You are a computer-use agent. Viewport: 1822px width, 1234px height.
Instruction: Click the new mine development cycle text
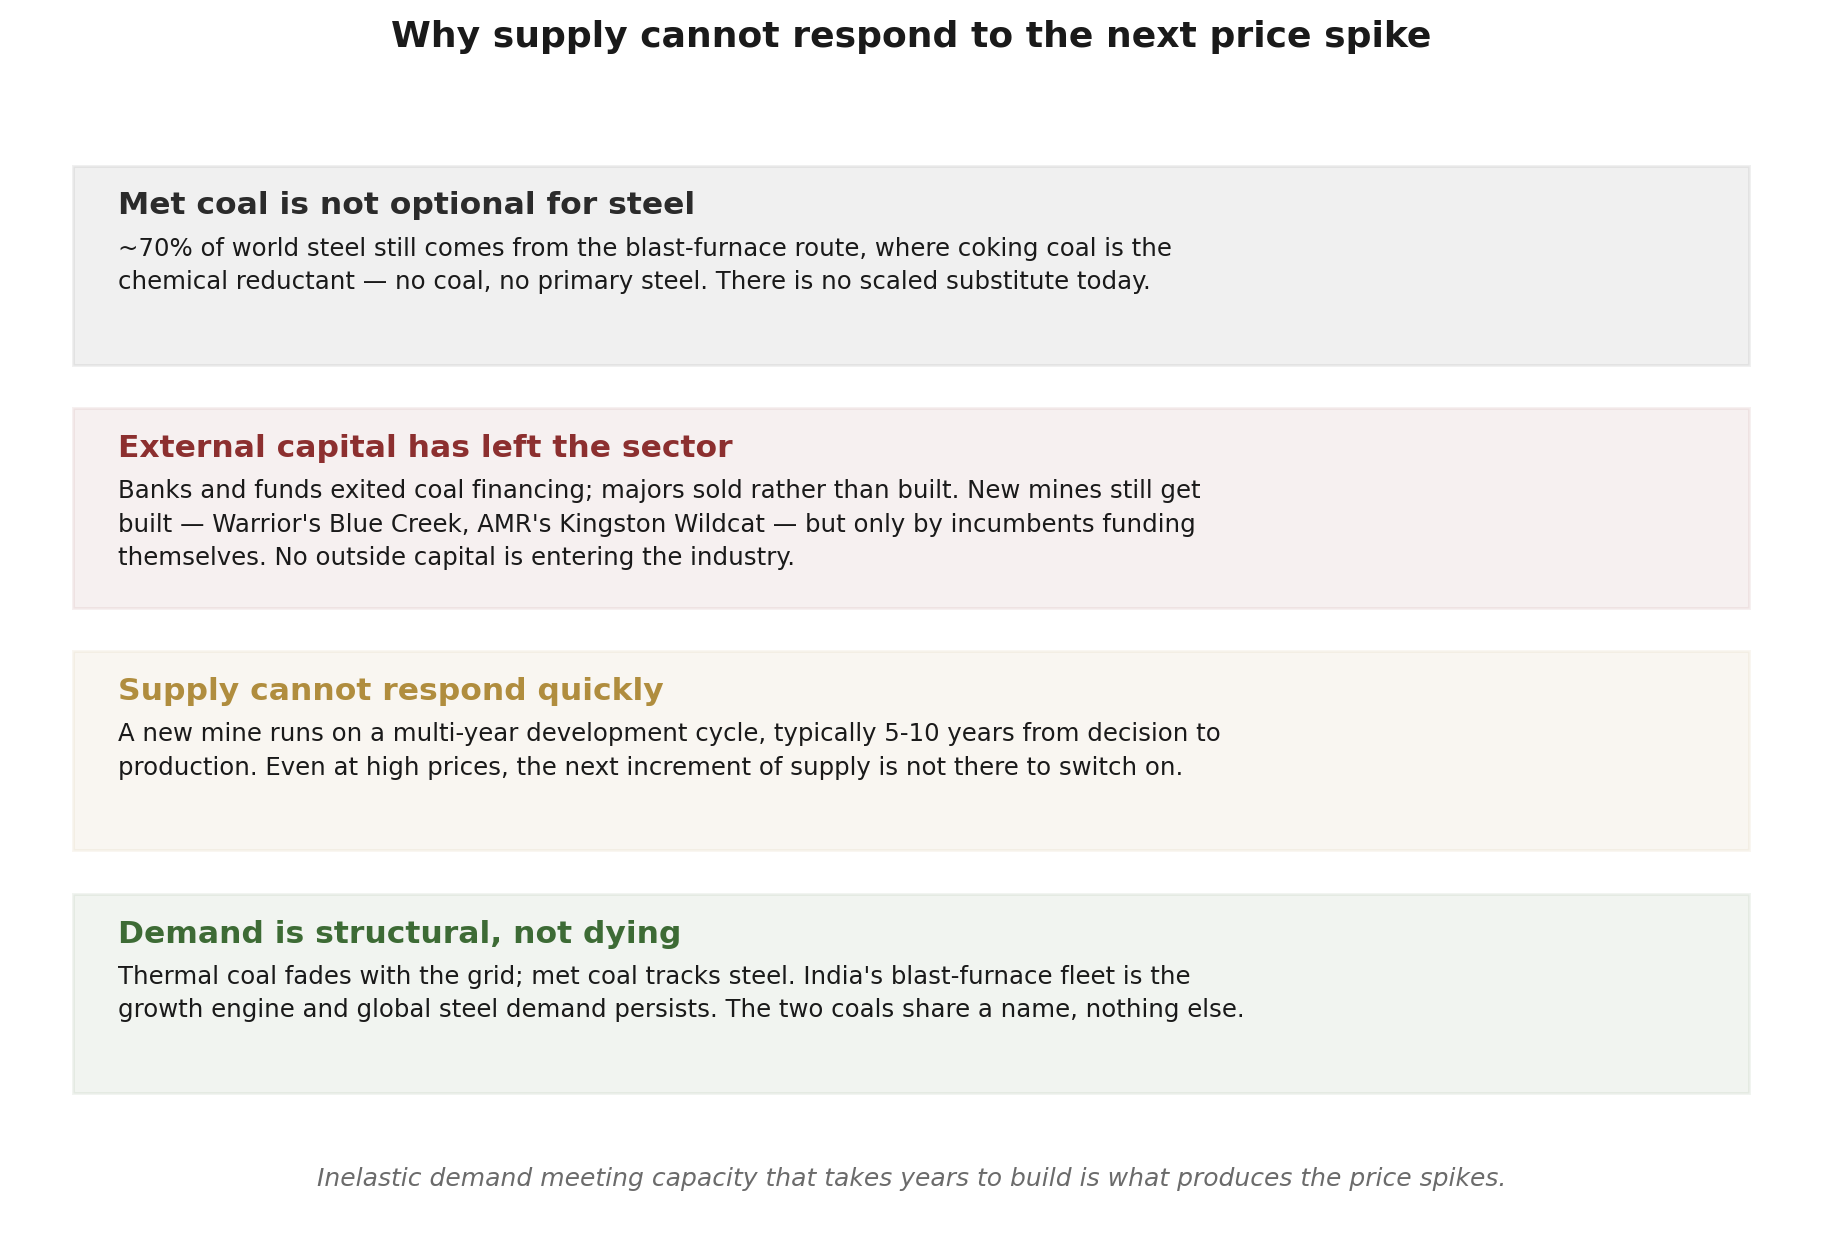(x=669, y=750)
